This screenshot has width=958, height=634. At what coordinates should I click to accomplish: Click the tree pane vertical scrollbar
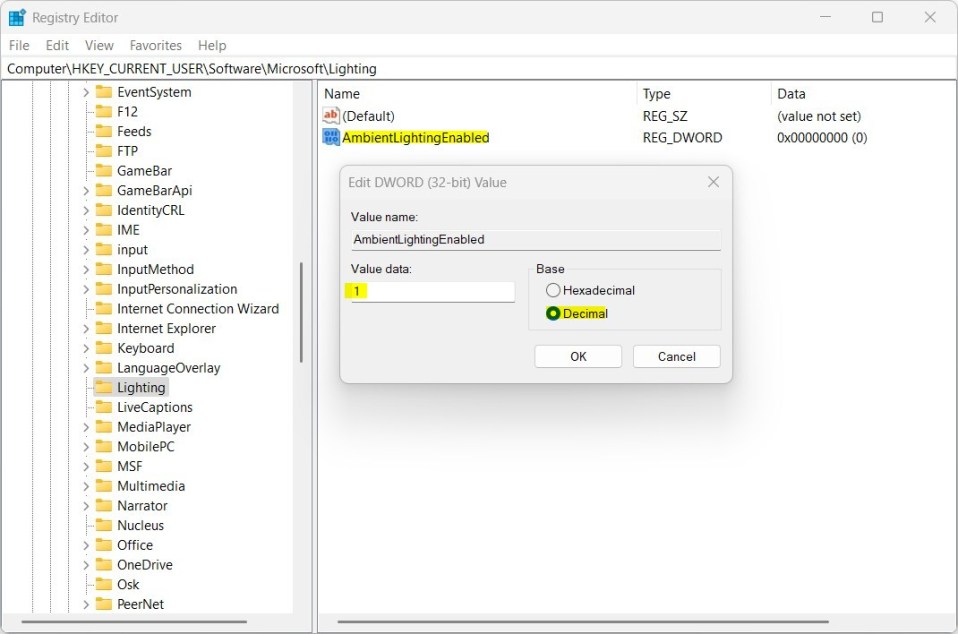coord(301,313)
